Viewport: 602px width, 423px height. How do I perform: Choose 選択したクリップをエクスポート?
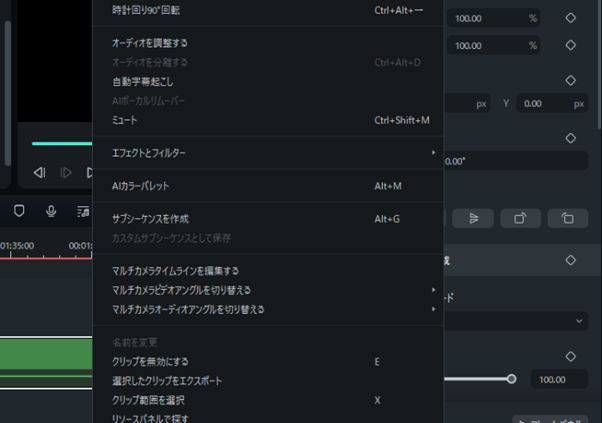(268, 381)
